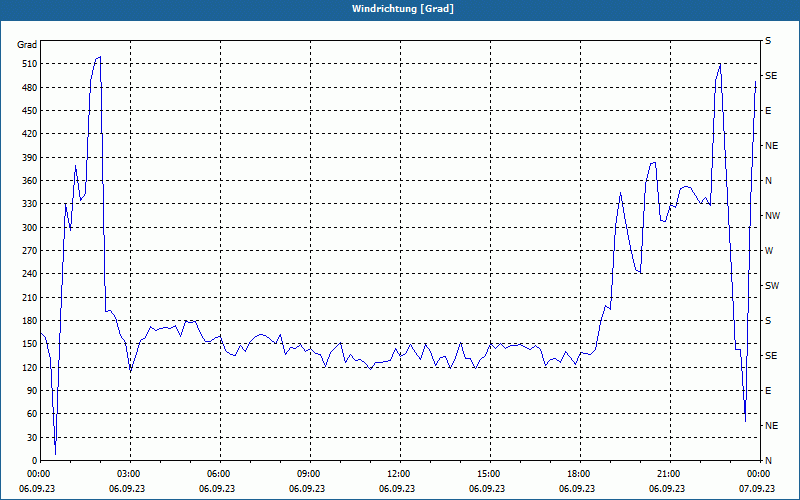Click the wind-direction minimum near 00:30
The height and width of the screenshot is (500, 800).
point(55,454)
